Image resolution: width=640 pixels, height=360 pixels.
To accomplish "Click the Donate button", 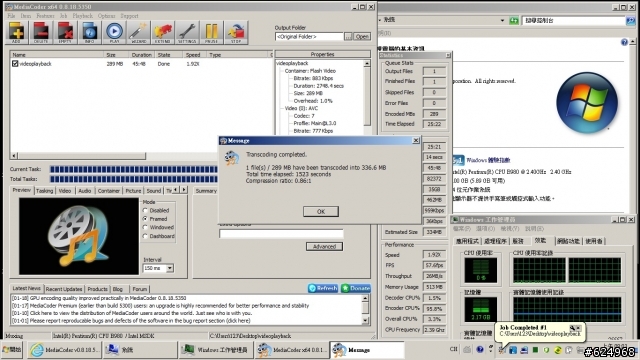I will pos(356,288).
